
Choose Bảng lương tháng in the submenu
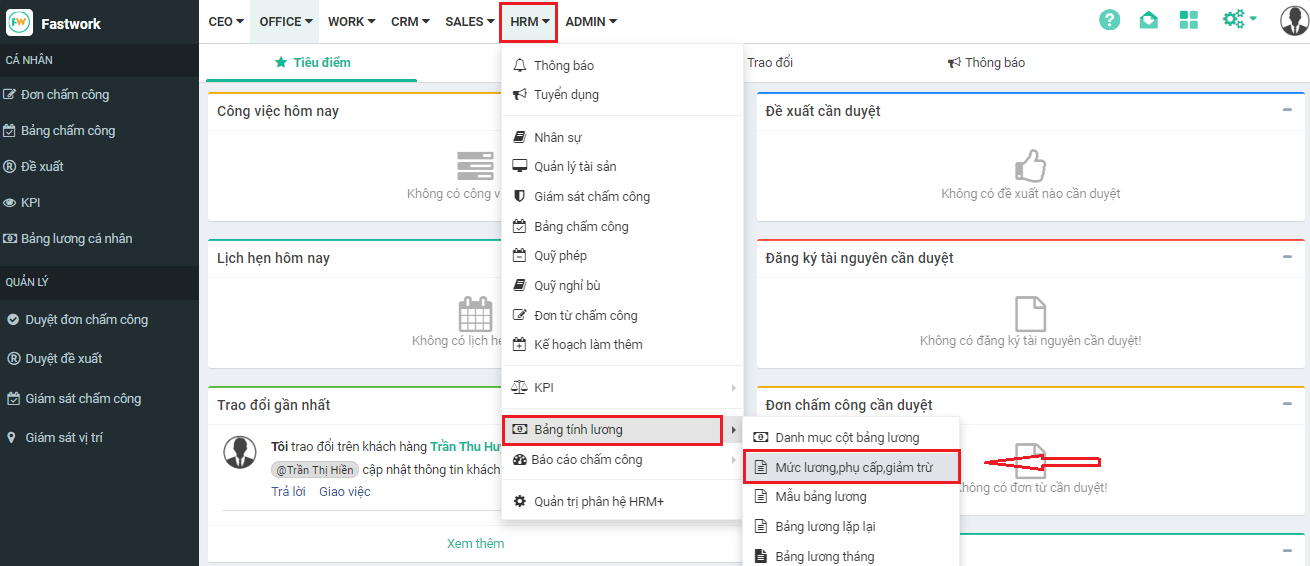click(x=824, y=556)
